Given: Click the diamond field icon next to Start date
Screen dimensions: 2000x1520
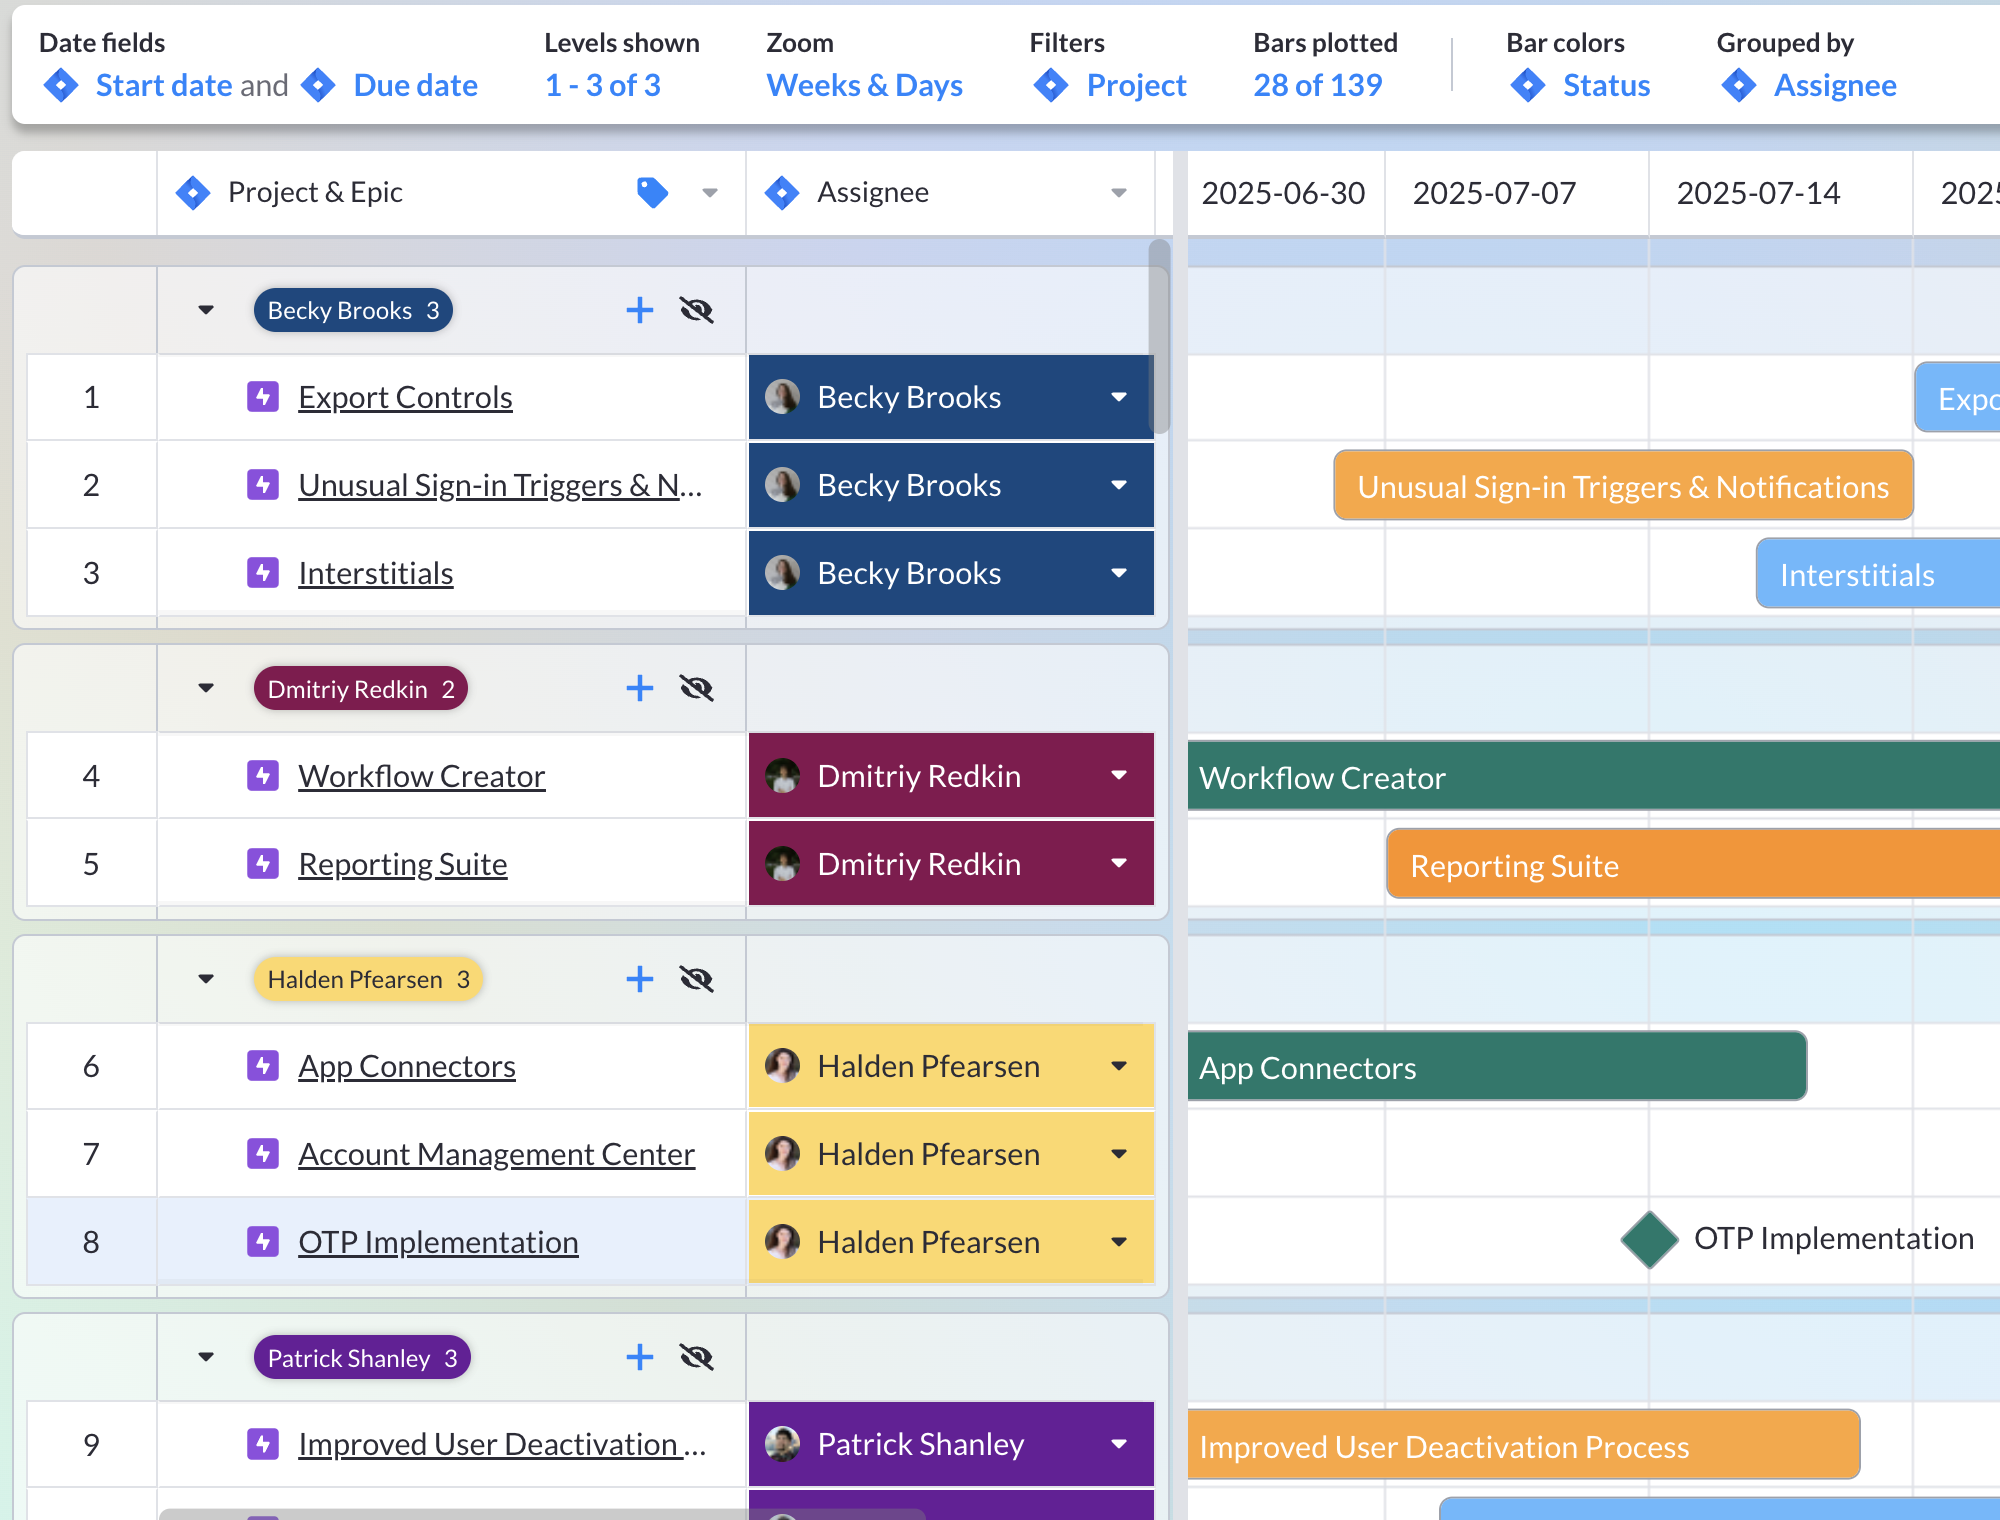Looking at the screenshot, I should point(61,85).
